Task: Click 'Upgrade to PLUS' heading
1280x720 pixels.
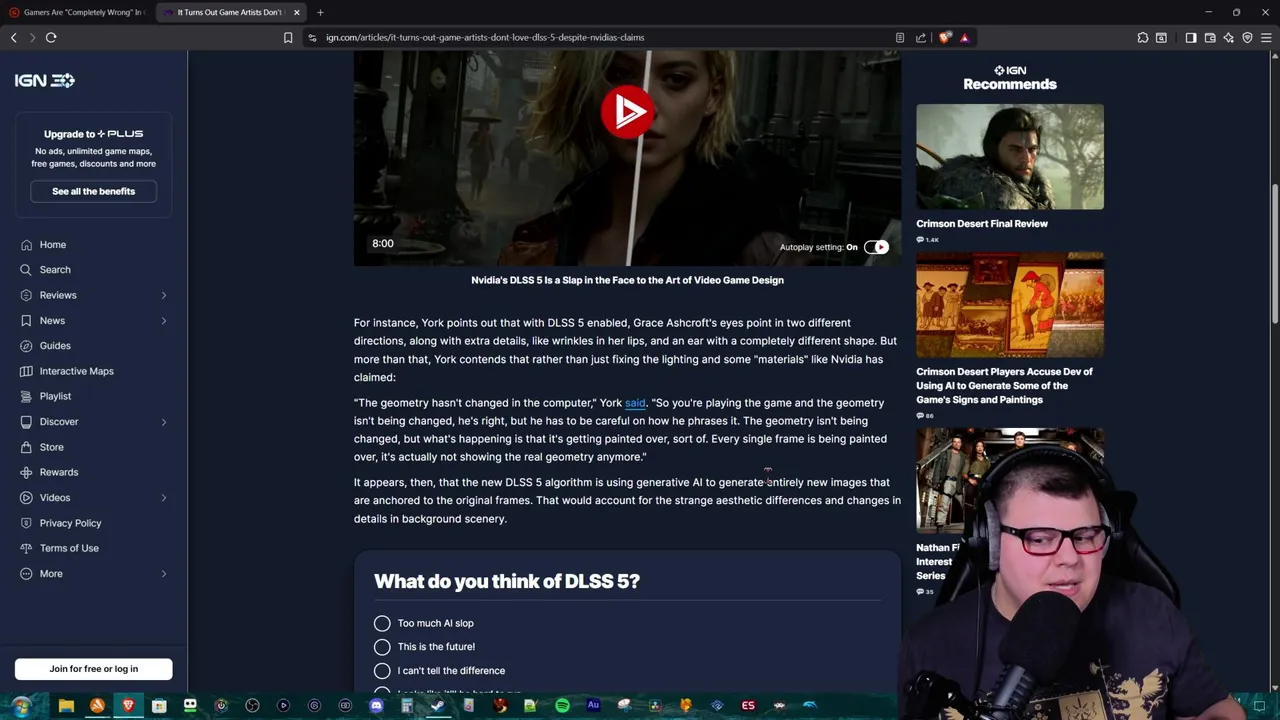Action: pos(93,134)
